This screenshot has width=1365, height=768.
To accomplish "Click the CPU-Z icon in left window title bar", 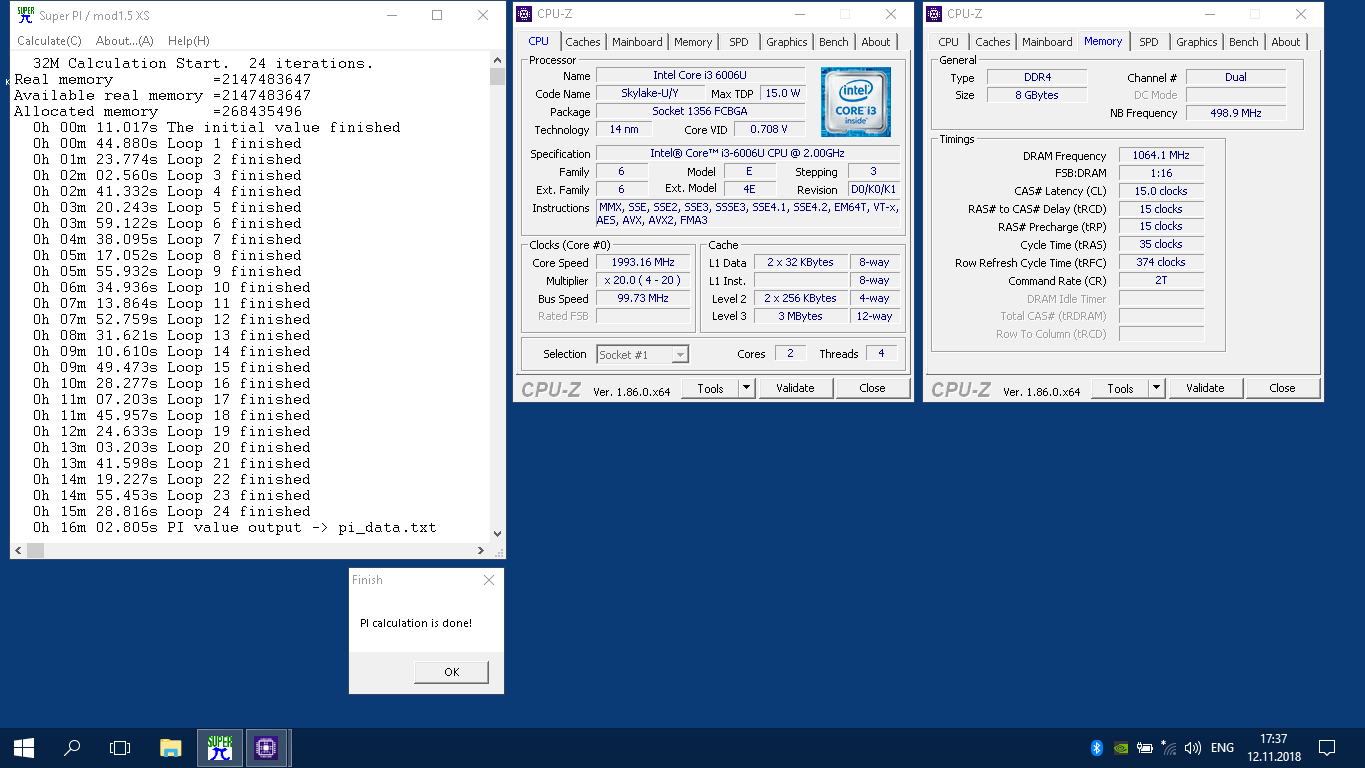I will tap(524, 14).
